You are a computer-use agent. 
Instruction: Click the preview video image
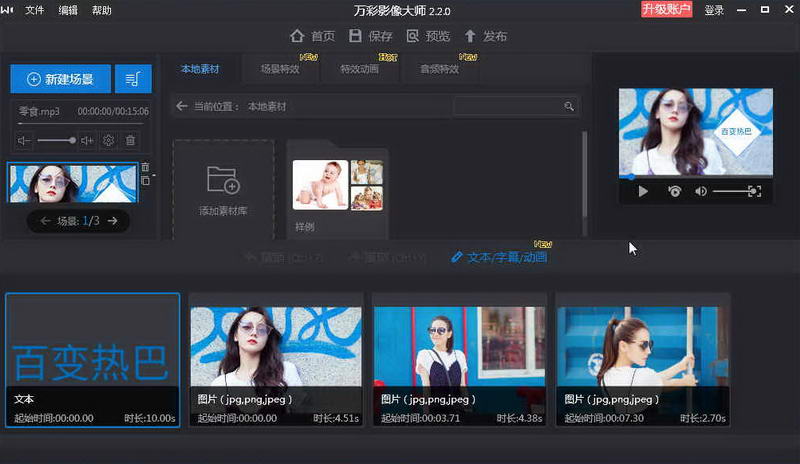[695, 132]
